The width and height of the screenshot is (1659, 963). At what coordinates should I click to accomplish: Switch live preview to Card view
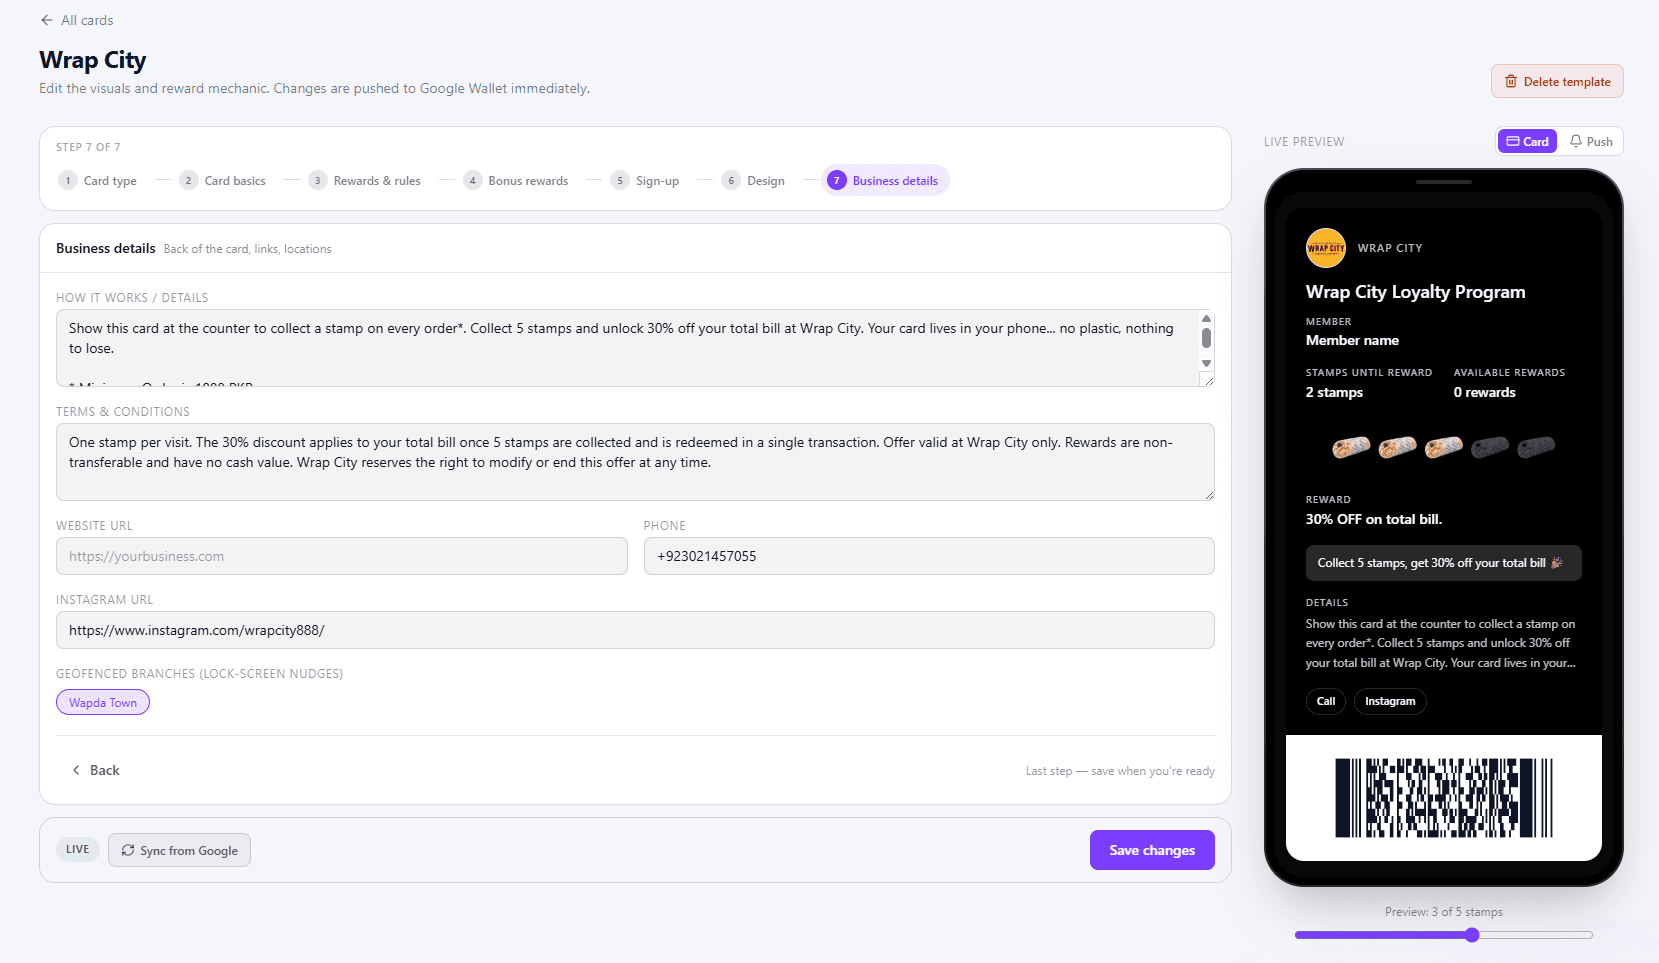(1527, 142)
